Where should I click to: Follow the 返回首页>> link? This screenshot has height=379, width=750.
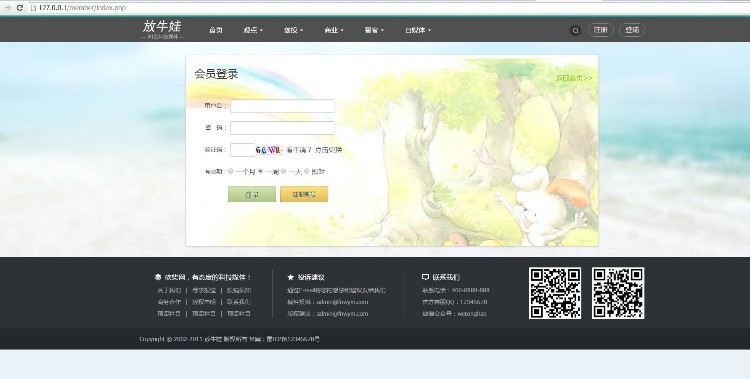pos(574,78)
